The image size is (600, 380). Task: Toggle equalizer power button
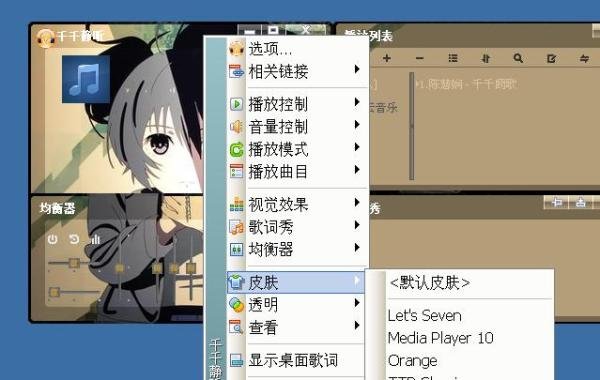(52, 240)
